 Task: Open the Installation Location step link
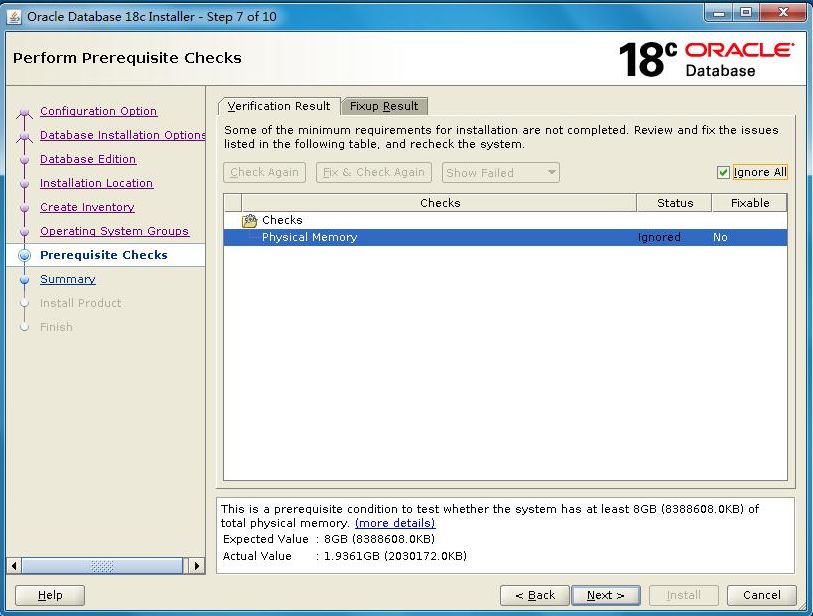(x=96, y=184)
